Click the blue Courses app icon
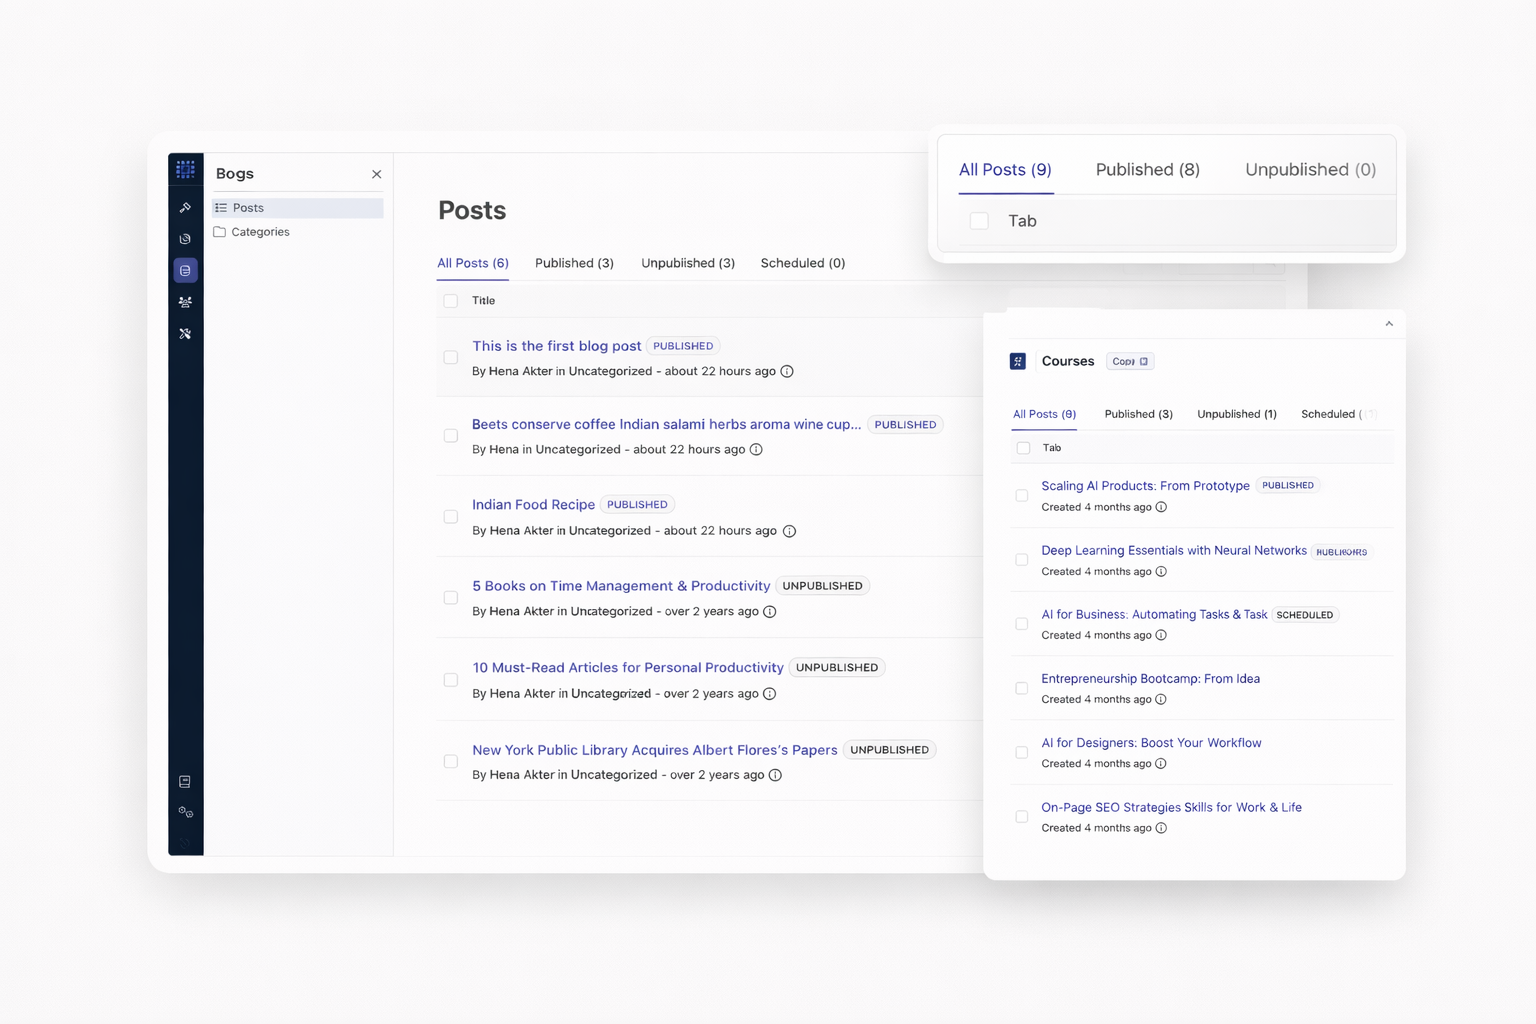 point(1018,361)
